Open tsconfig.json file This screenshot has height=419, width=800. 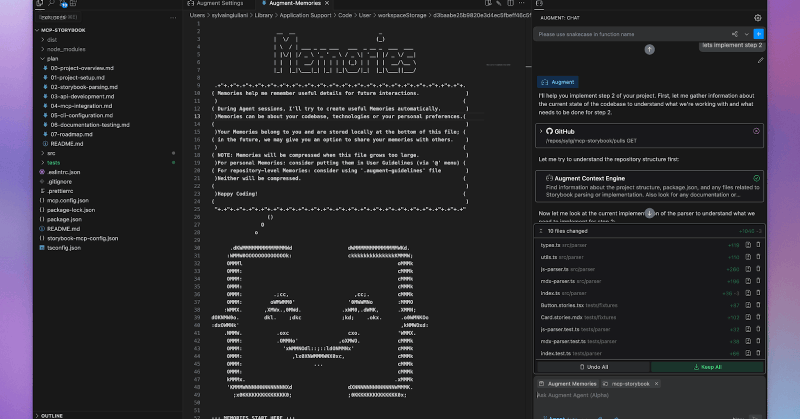point(63,248)
